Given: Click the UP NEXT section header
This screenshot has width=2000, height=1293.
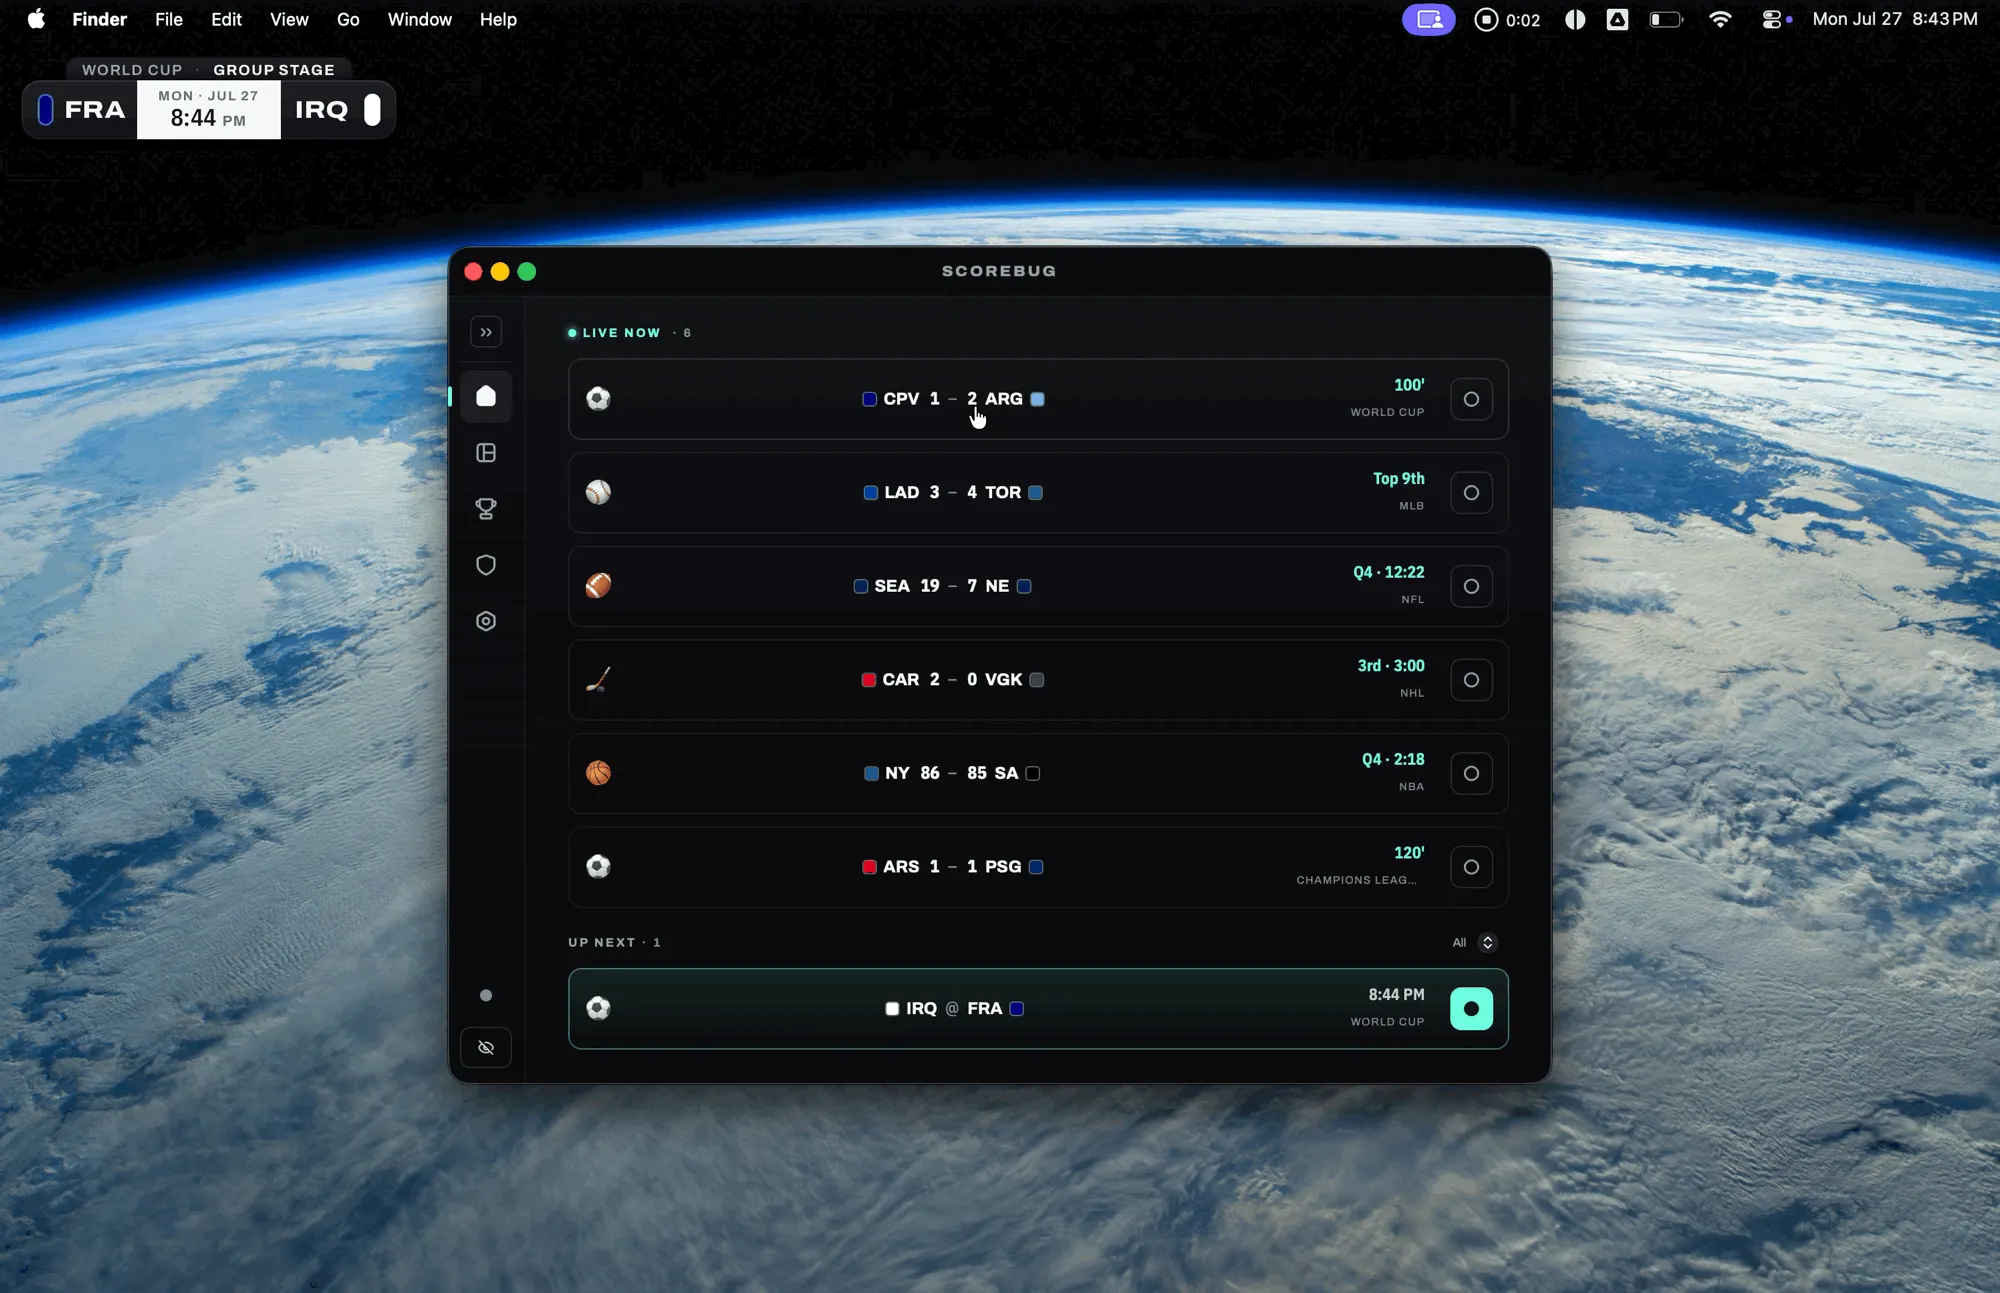Looking at the screenshot, I should coord(601,942).
